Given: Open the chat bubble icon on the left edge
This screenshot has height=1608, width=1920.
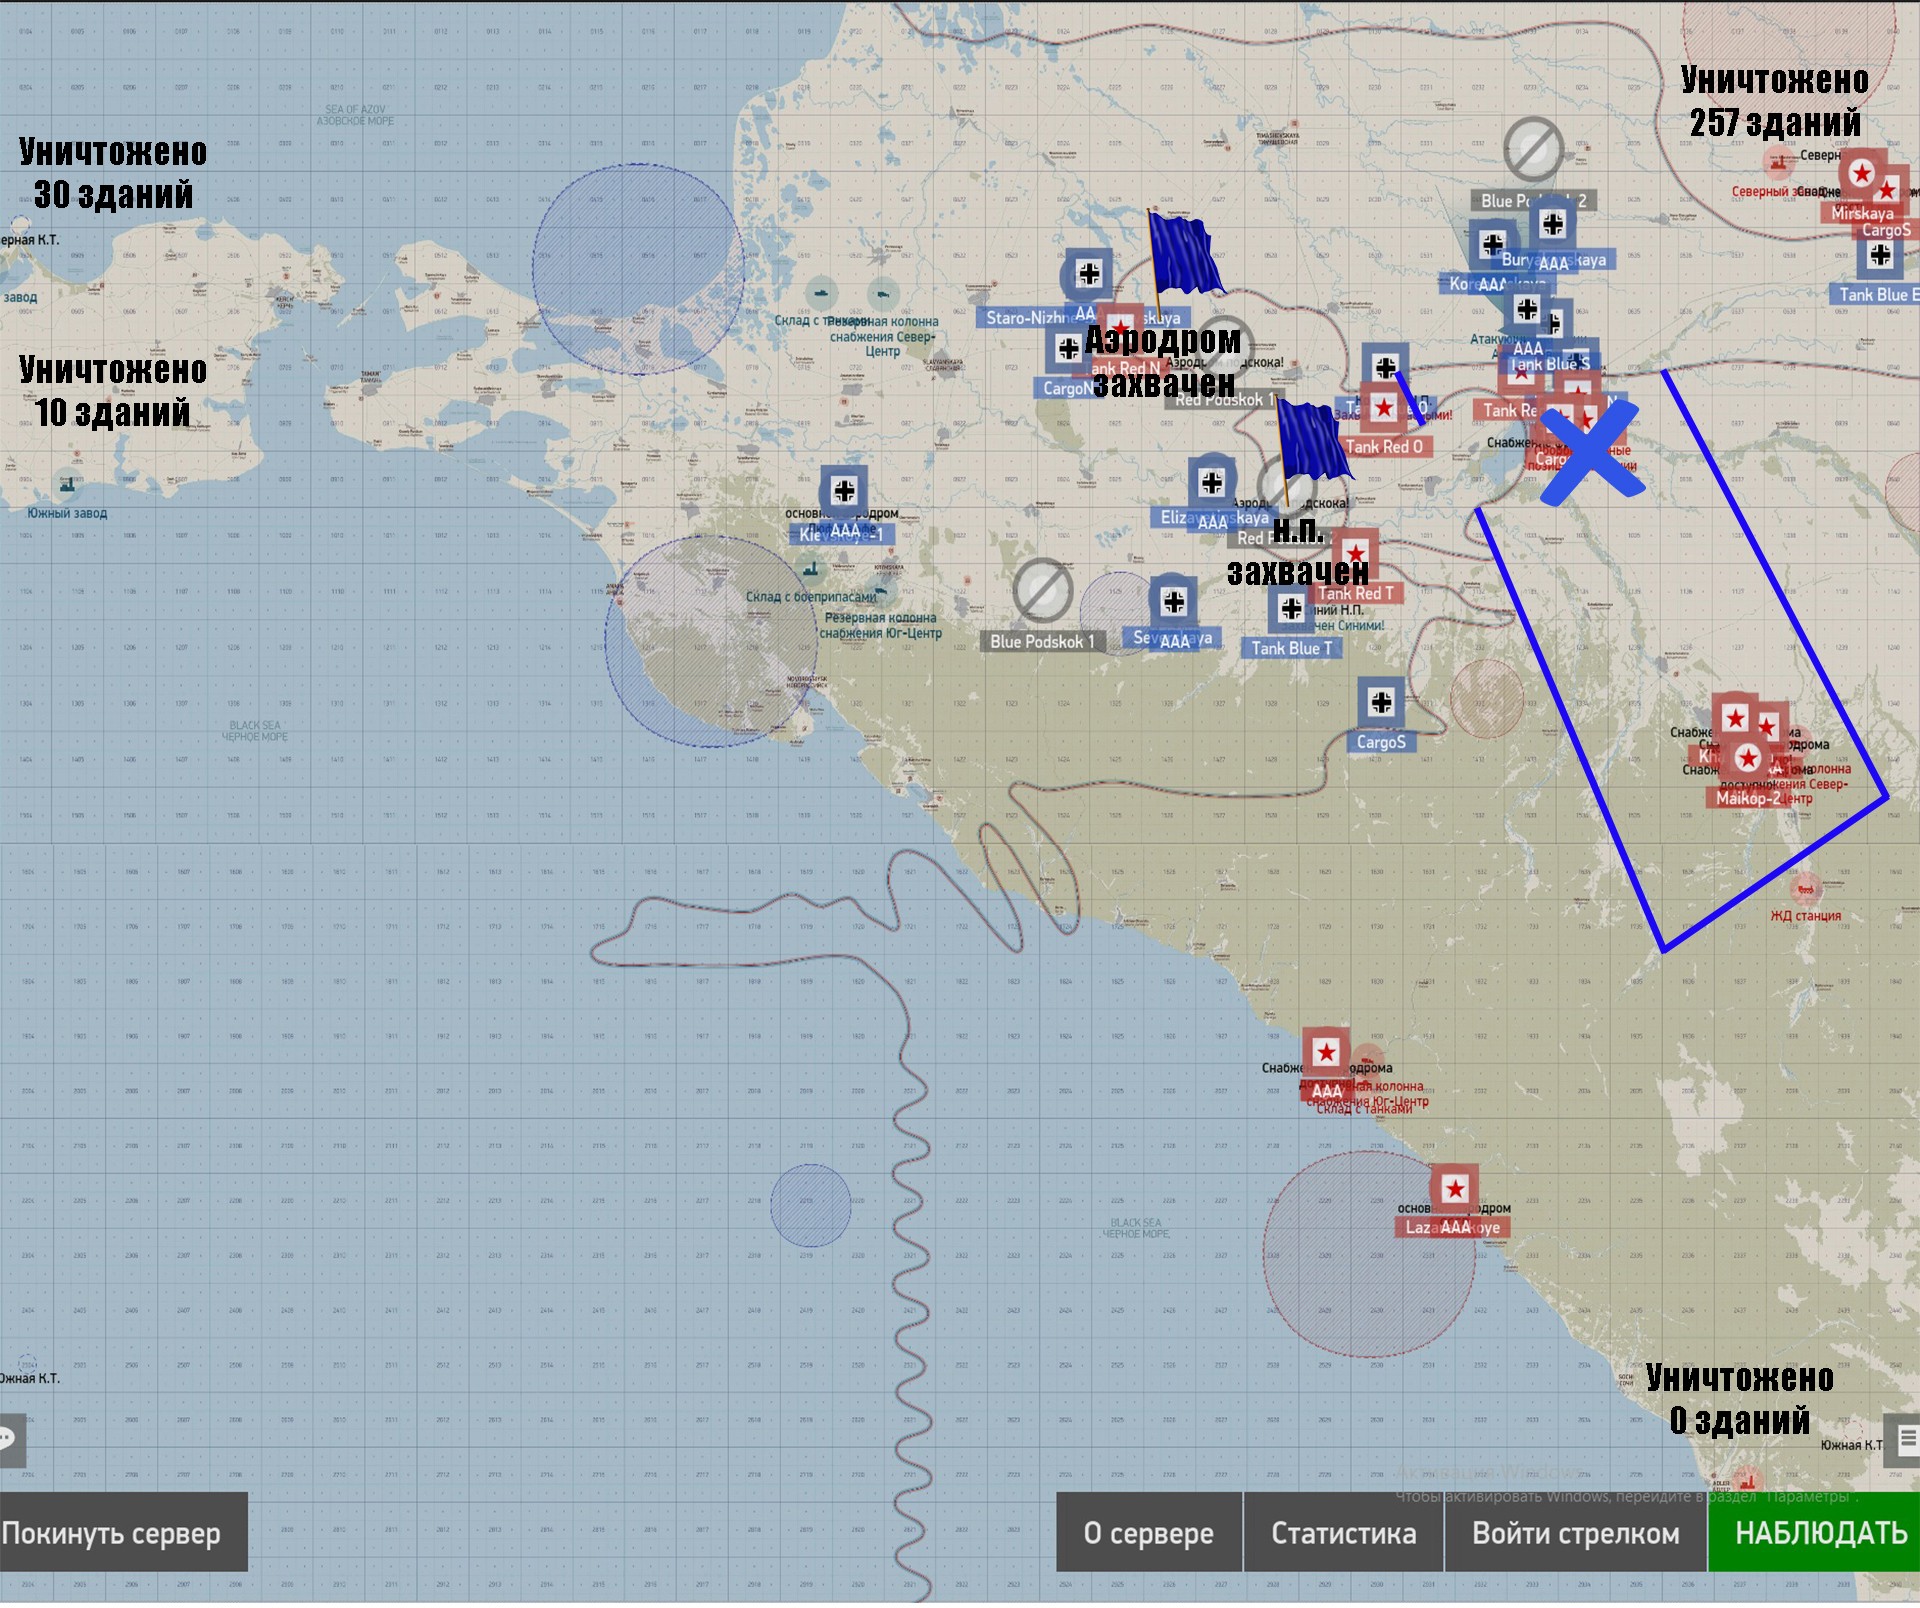Looking at the screenshot, I should point(8,1440).
